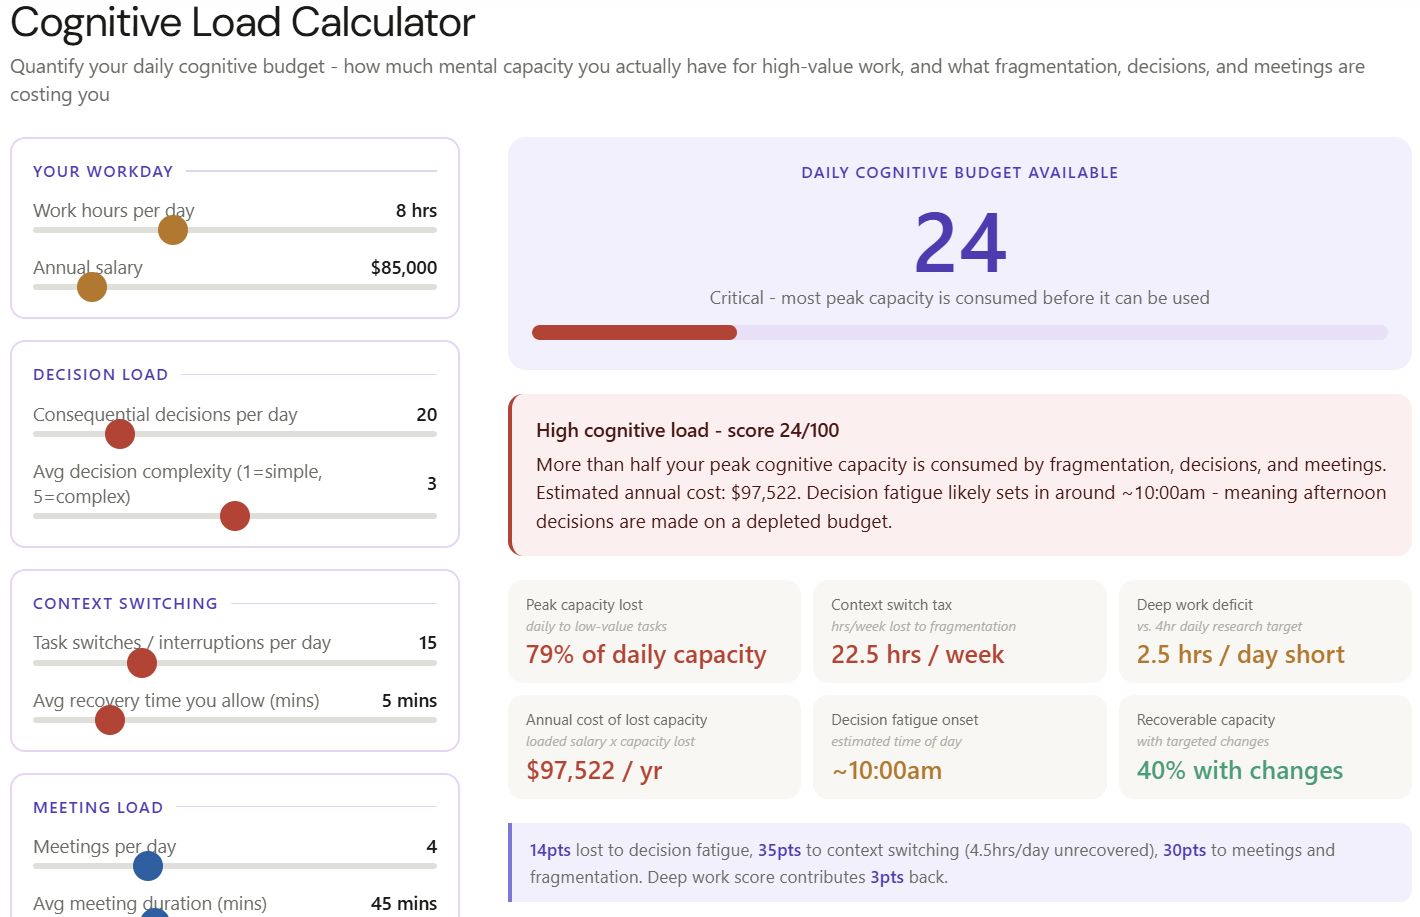This screenshot has height=917, width=1420.
Task: Click the Task switches per day slider handle
Action: pyautogui.click(x=142, y=662)
